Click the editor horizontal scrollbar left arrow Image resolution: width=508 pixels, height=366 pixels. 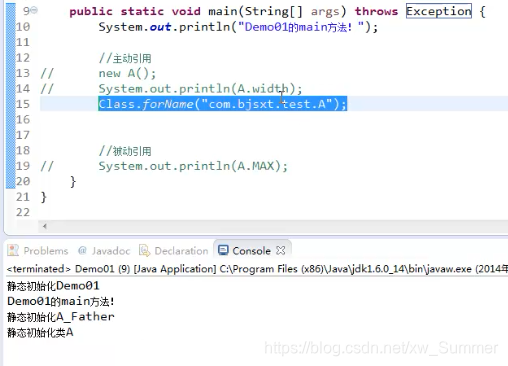point(45,226)
